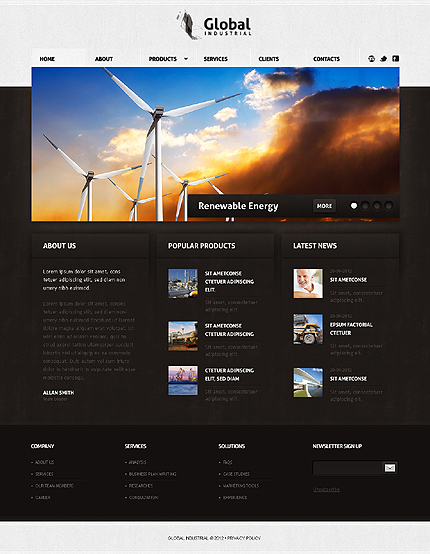Click the round social icon beside Twitter
This screenshot has height=554, width=430.
click(x=371, y=59)
